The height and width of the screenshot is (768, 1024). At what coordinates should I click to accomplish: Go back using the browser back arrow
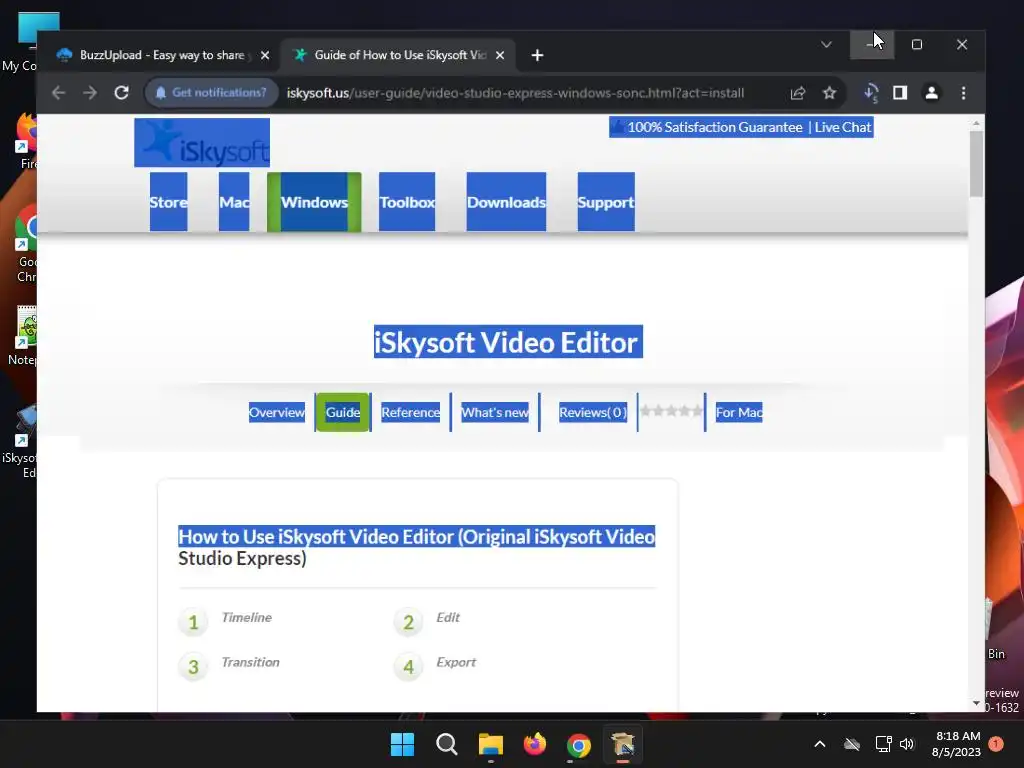[x=58, y=93]
